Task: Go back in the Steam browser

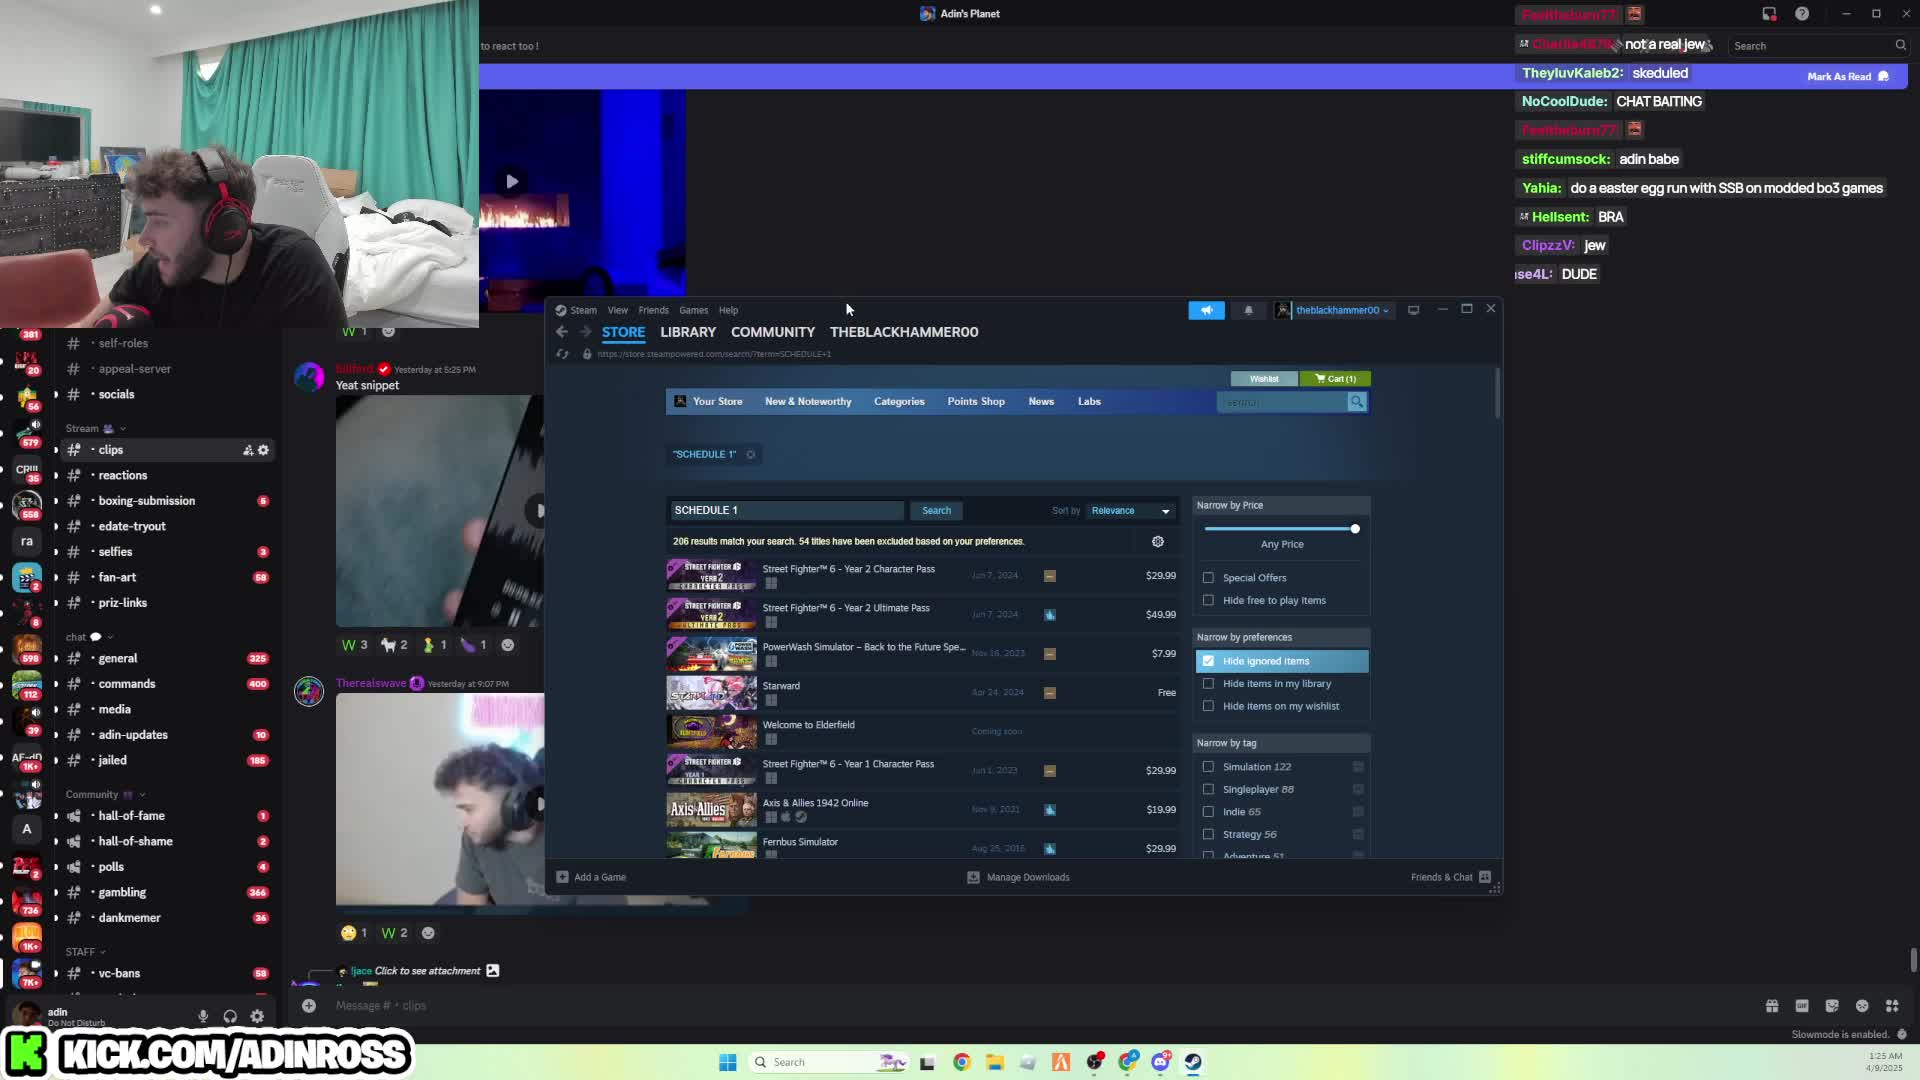Action: click(562, 332)
